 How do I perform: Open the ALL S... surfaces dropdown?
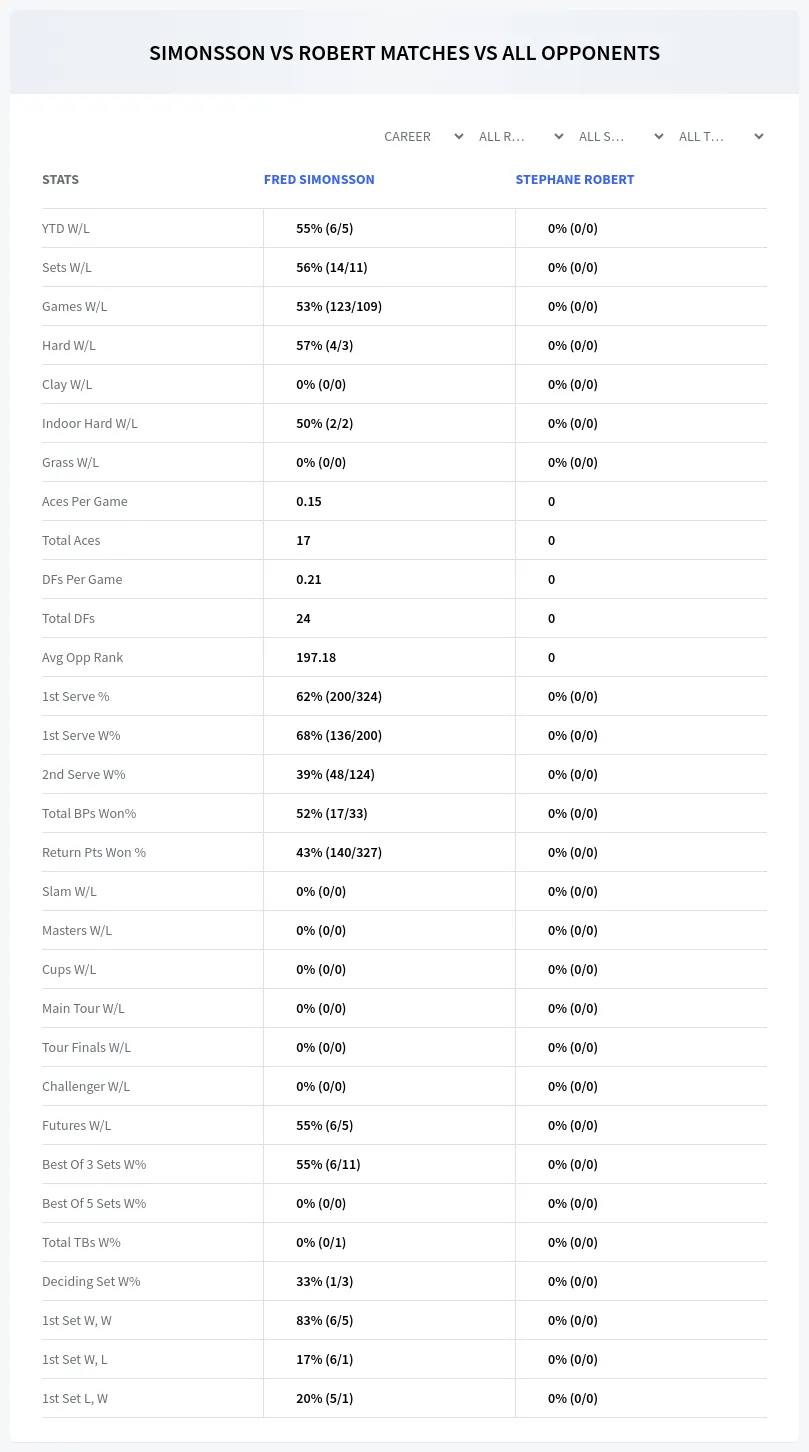(620, 136)
